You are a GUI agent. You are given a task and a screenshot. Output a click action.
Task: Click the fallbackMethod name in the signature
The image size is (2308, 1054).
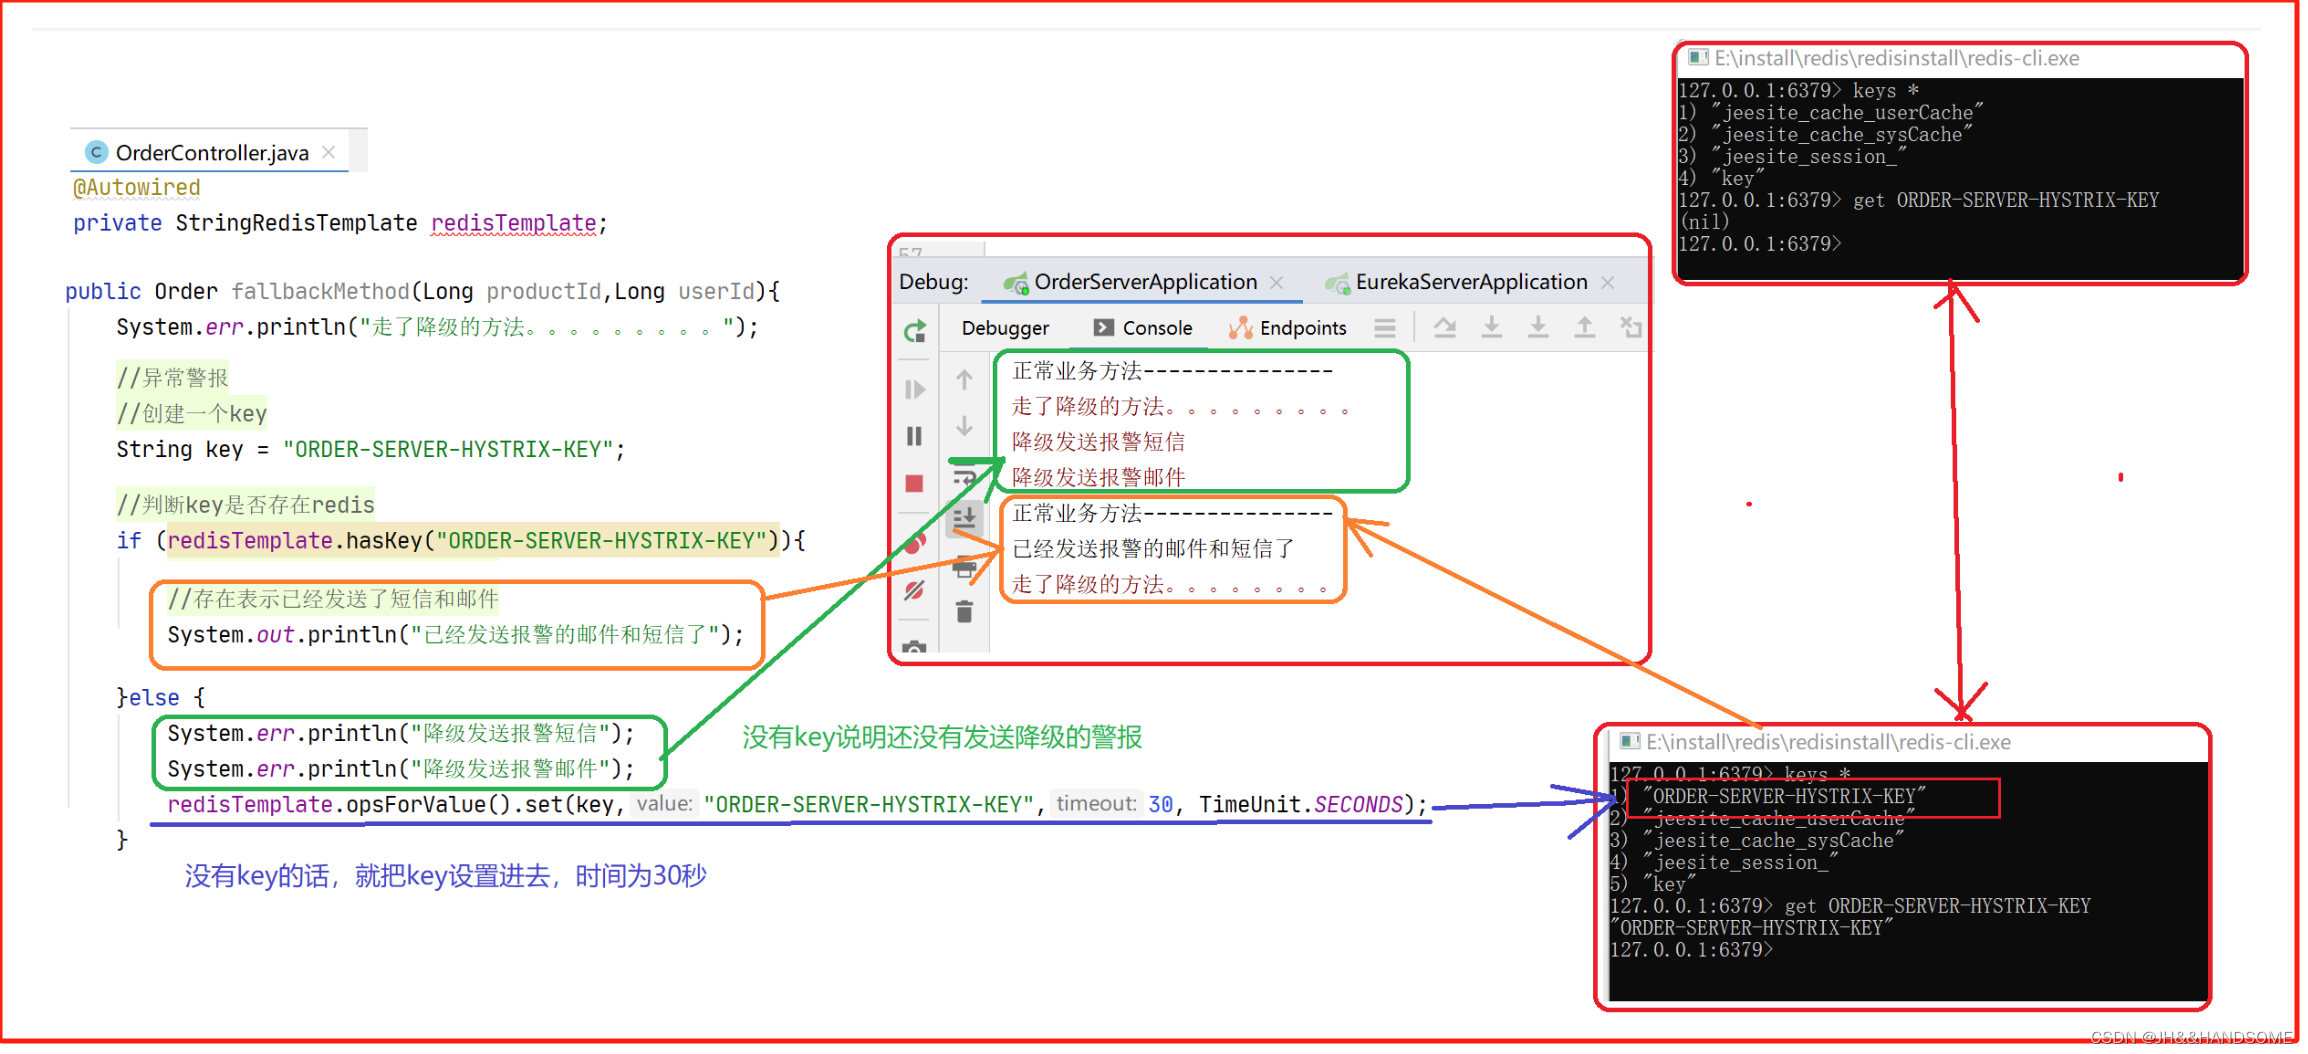320,292
